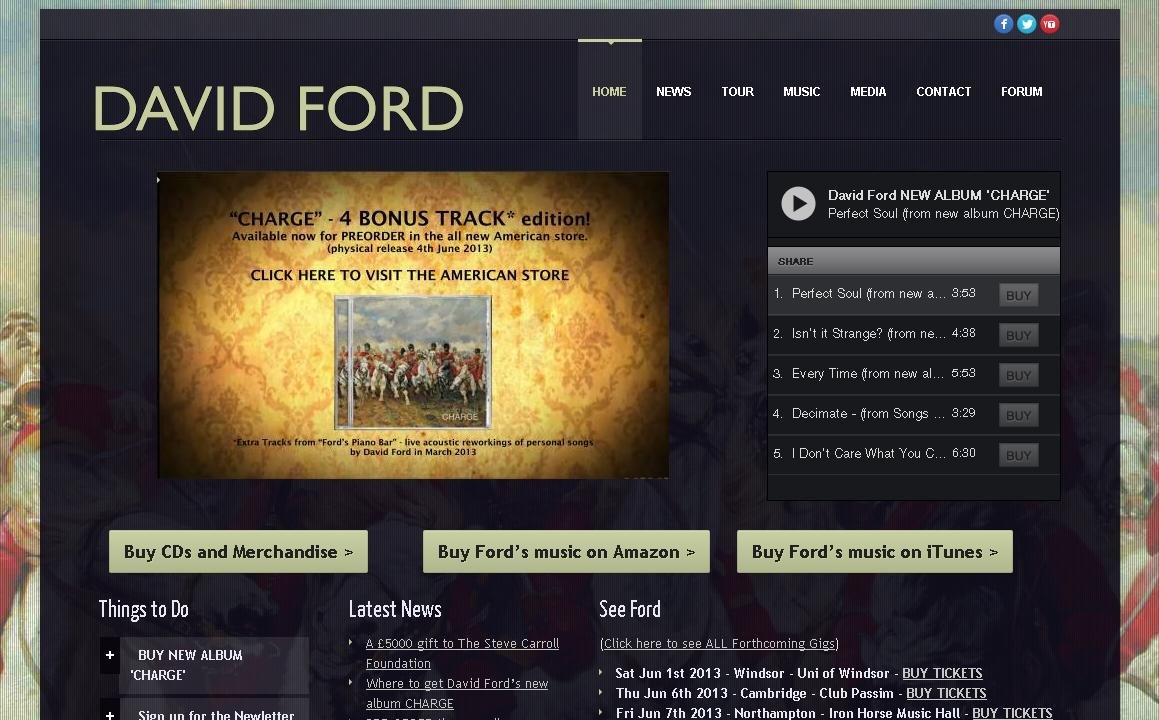Click SHARE in the music player
The height and width of the screenshot is (720, 1159).
click(x=795, y=261)
